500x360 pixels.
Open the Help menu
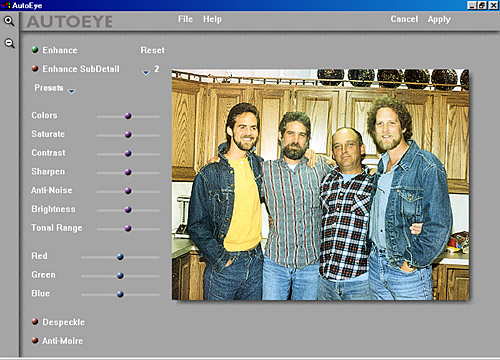coord(212,19)
